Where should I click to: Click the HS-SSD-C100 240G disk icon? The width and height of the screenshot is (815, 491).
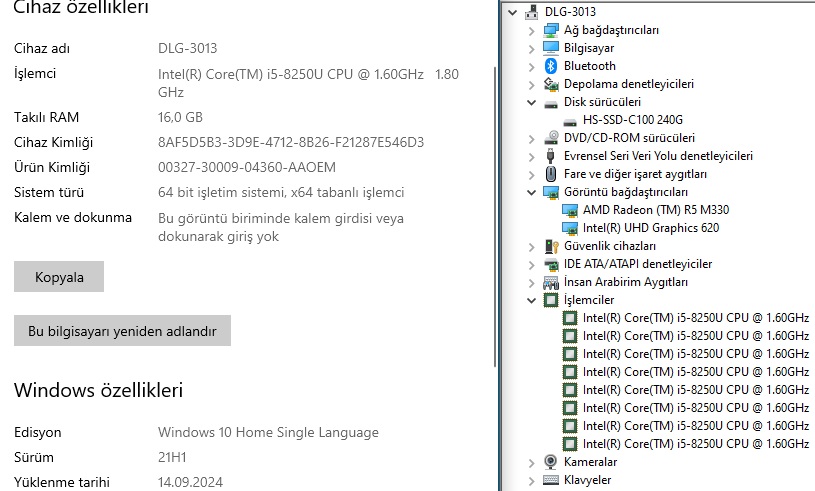pos(570,121)
